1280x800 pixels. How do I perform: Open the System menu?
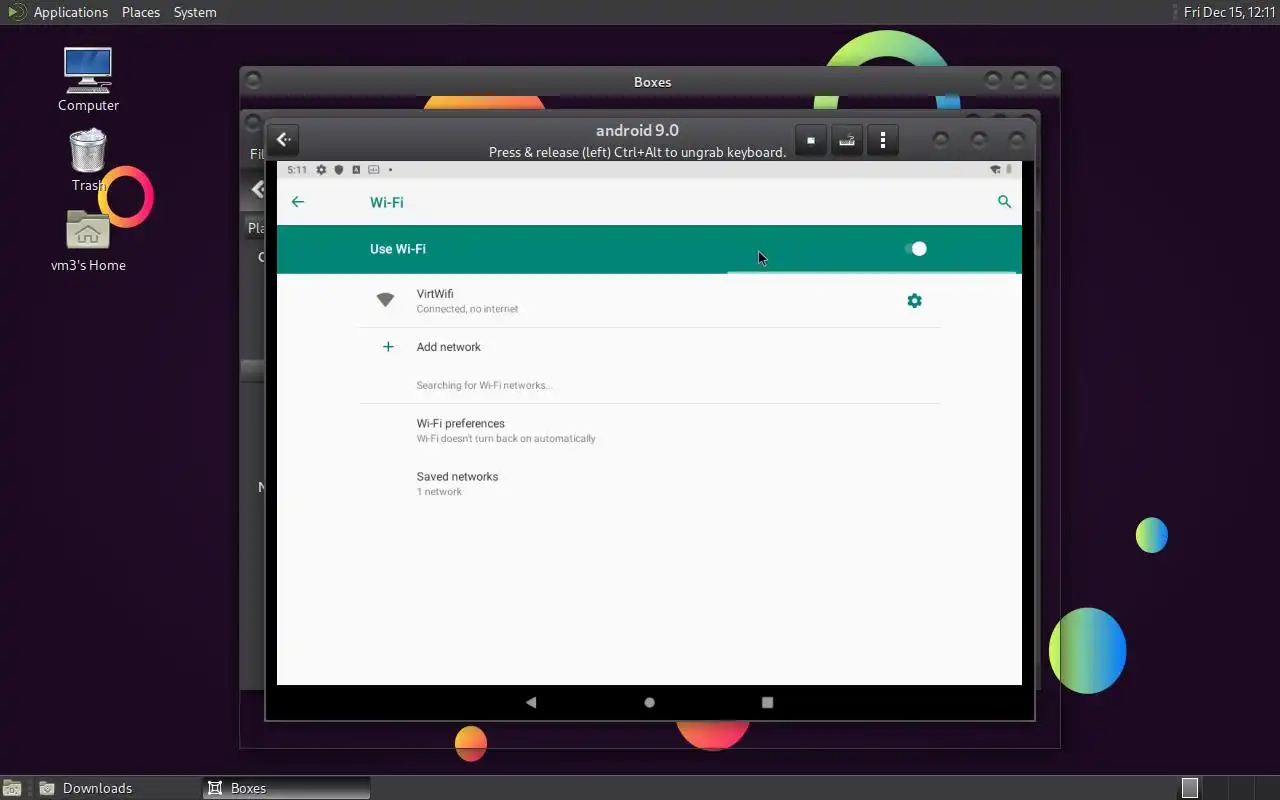tap(195, 12)
